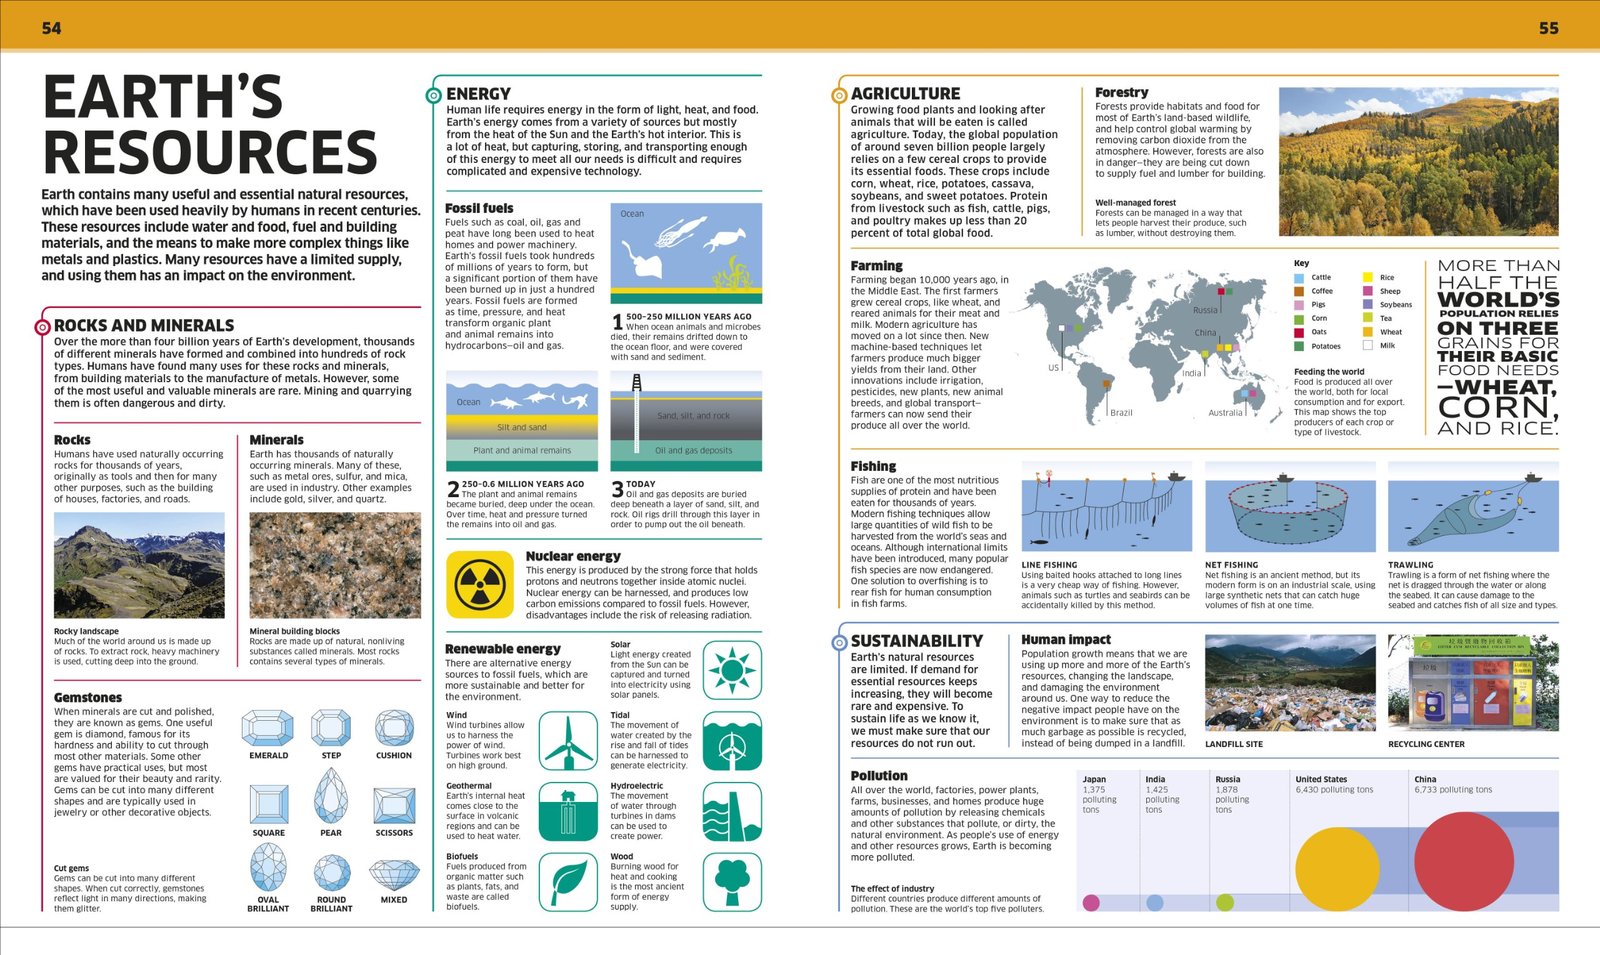Select the Hydroelectric dam icon
Viewport: 1600px width, 955px height.
(732, 811)
